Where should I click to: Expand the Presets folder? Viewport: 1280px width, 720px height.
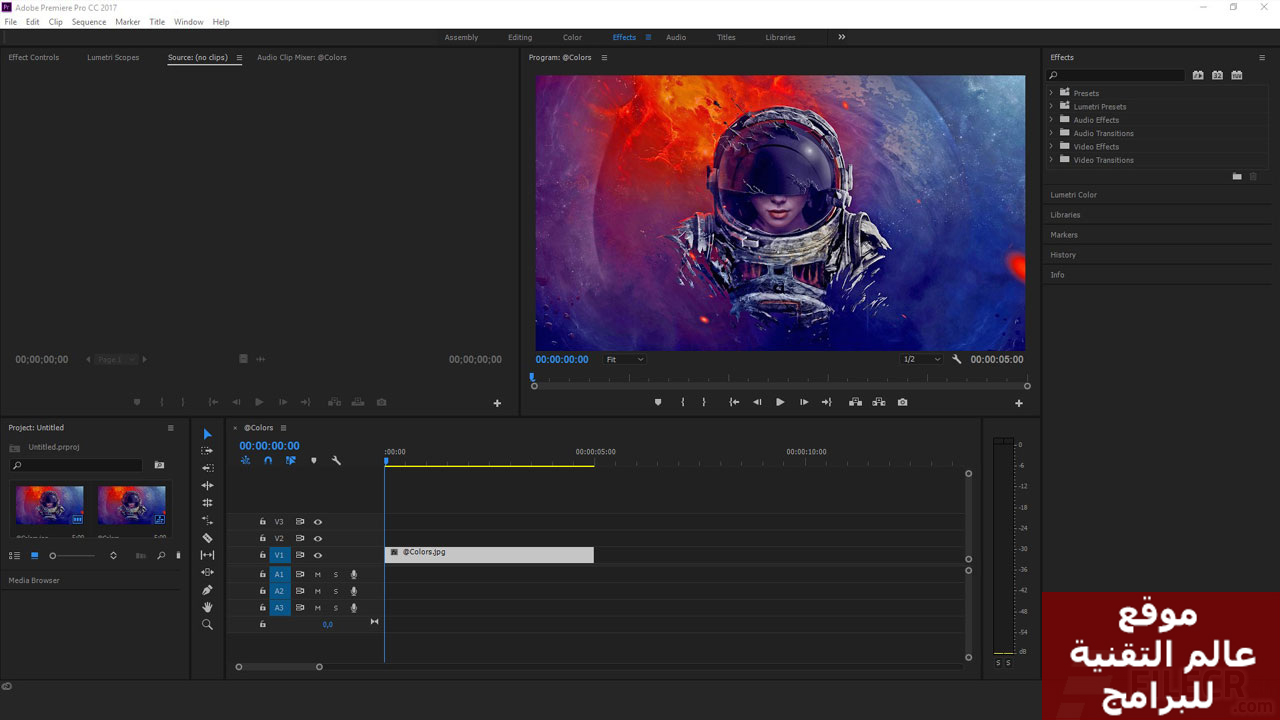point(1051,93)
